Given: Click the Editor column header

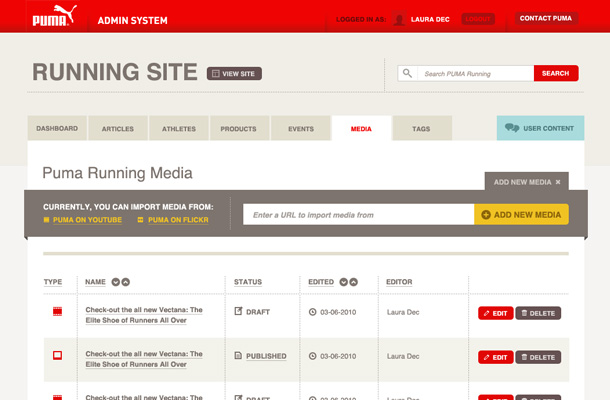Looking at the screenshot, I should 399,282.
